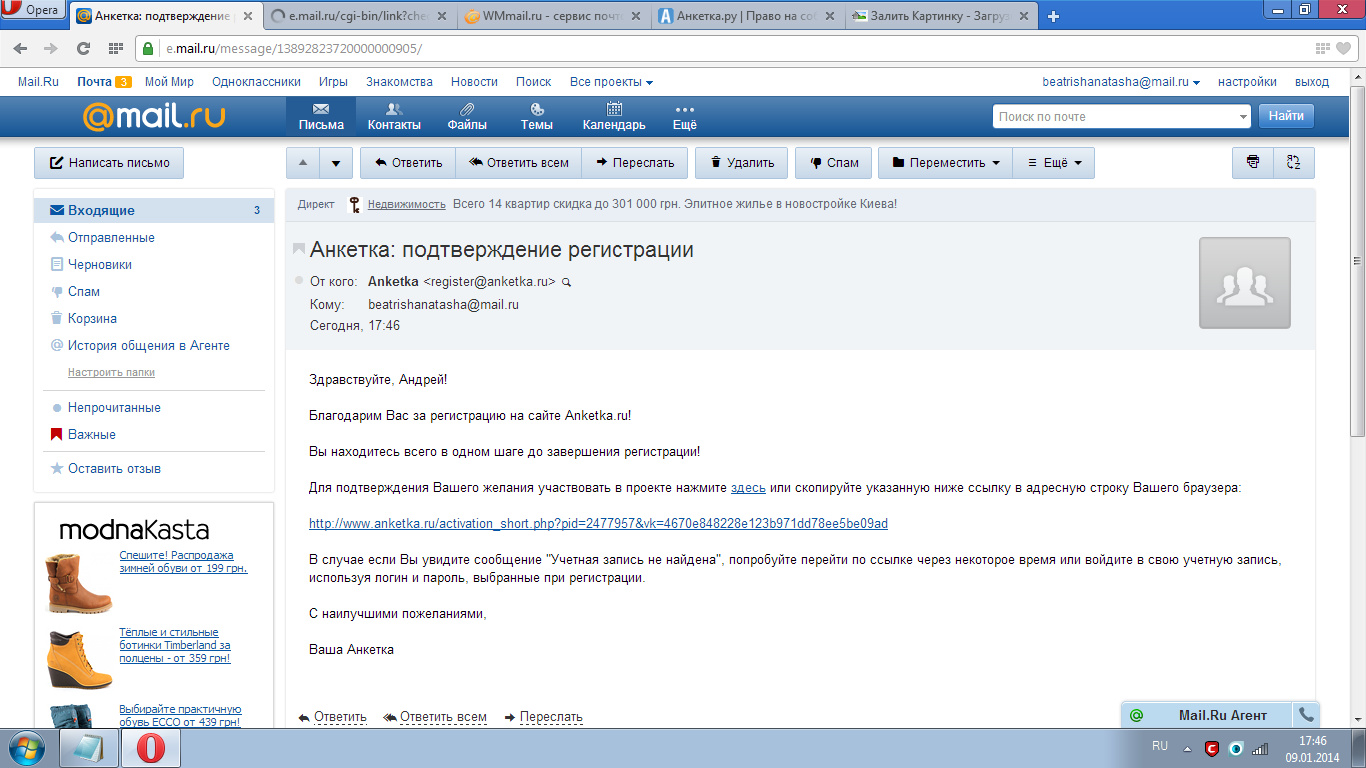
Task: Open a new browser tab
Action: click(x=1053, y=16)
